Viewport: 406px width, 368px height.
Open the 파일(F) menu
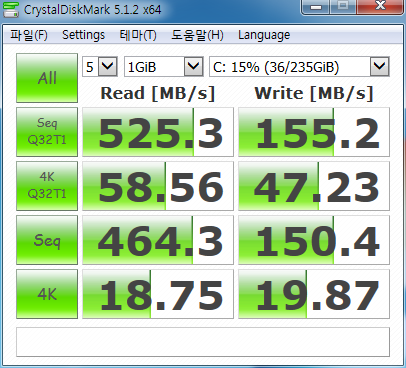pyautogui.click(x=29, y=35)
